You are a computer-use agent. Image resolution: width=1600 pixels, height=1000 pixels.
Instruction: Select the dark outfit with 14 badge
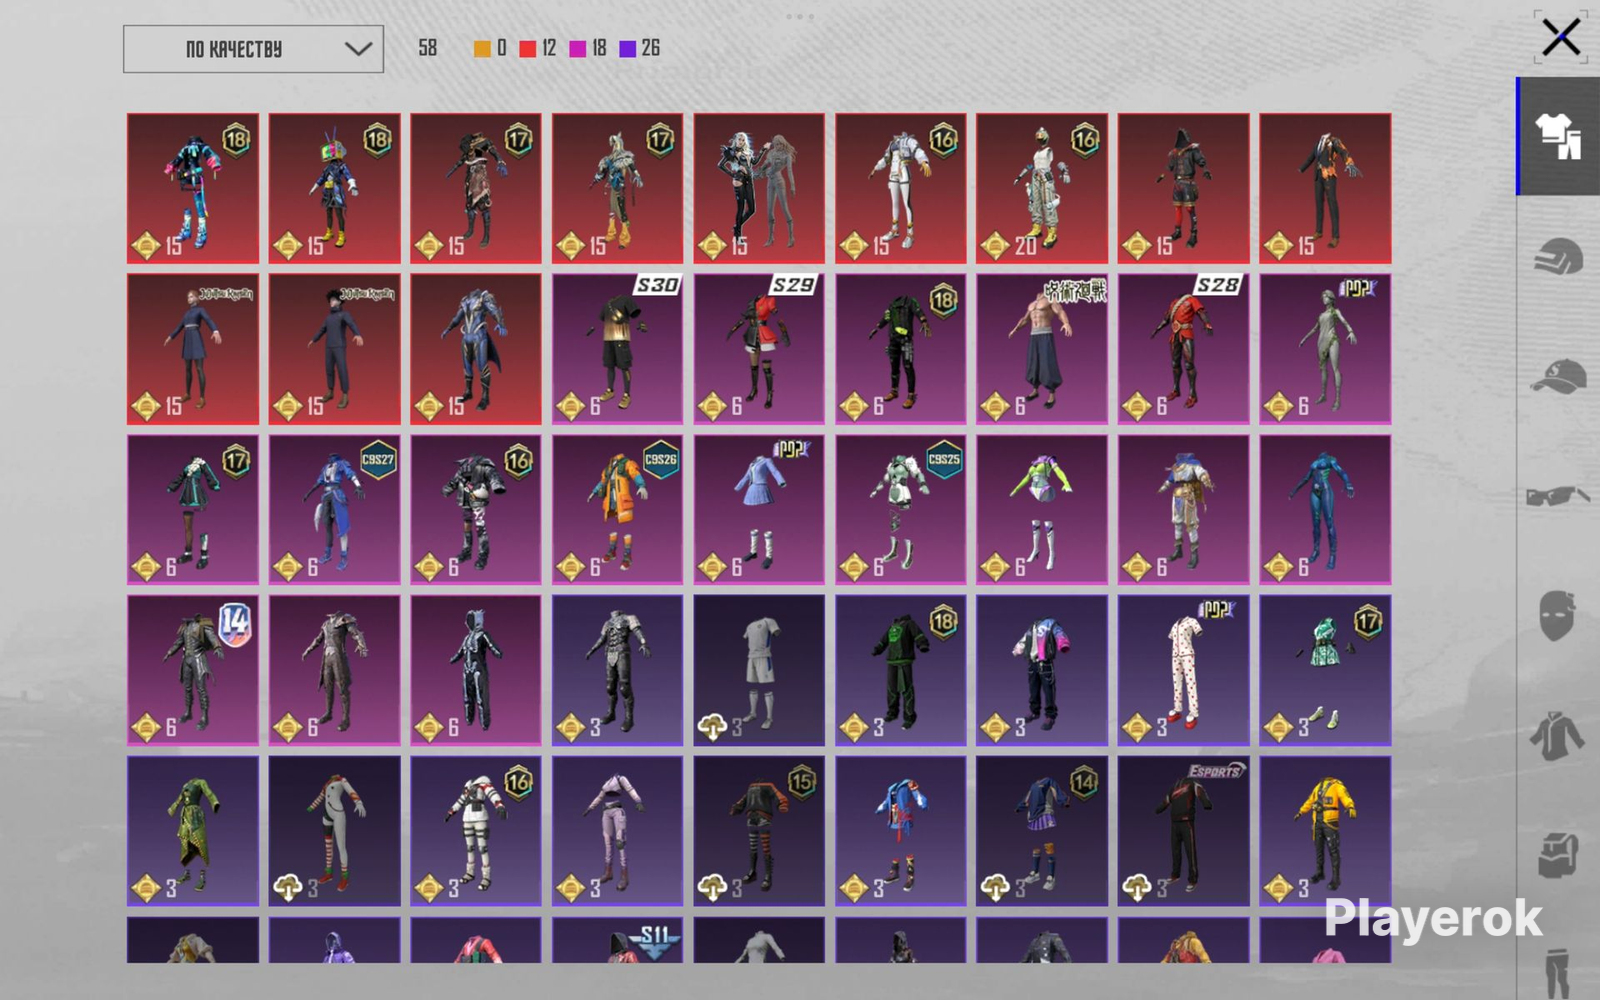193,670
